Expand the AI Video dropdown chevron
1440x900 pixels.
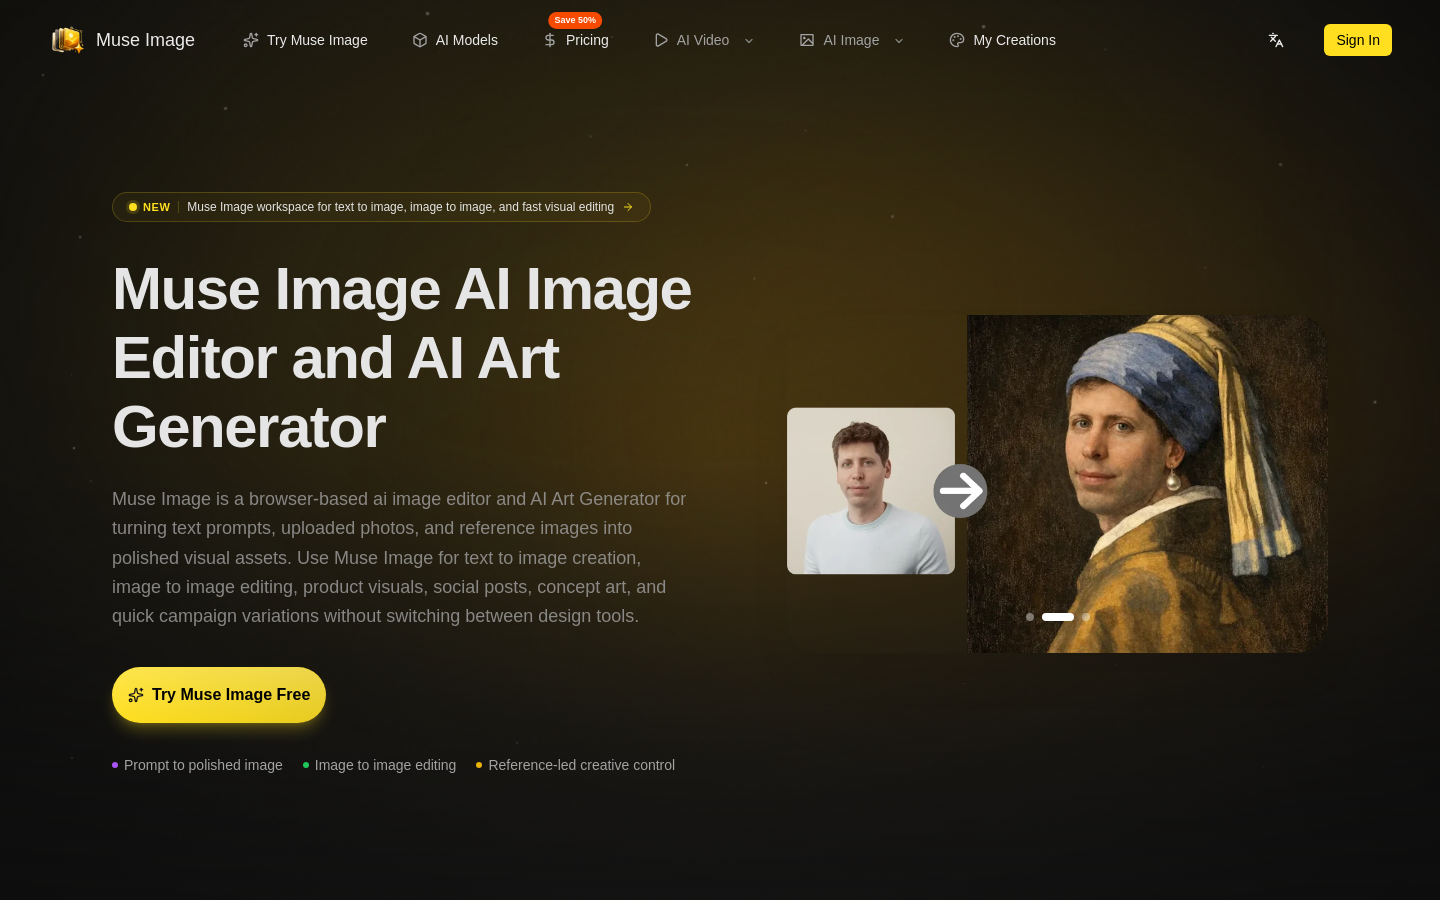749,41
